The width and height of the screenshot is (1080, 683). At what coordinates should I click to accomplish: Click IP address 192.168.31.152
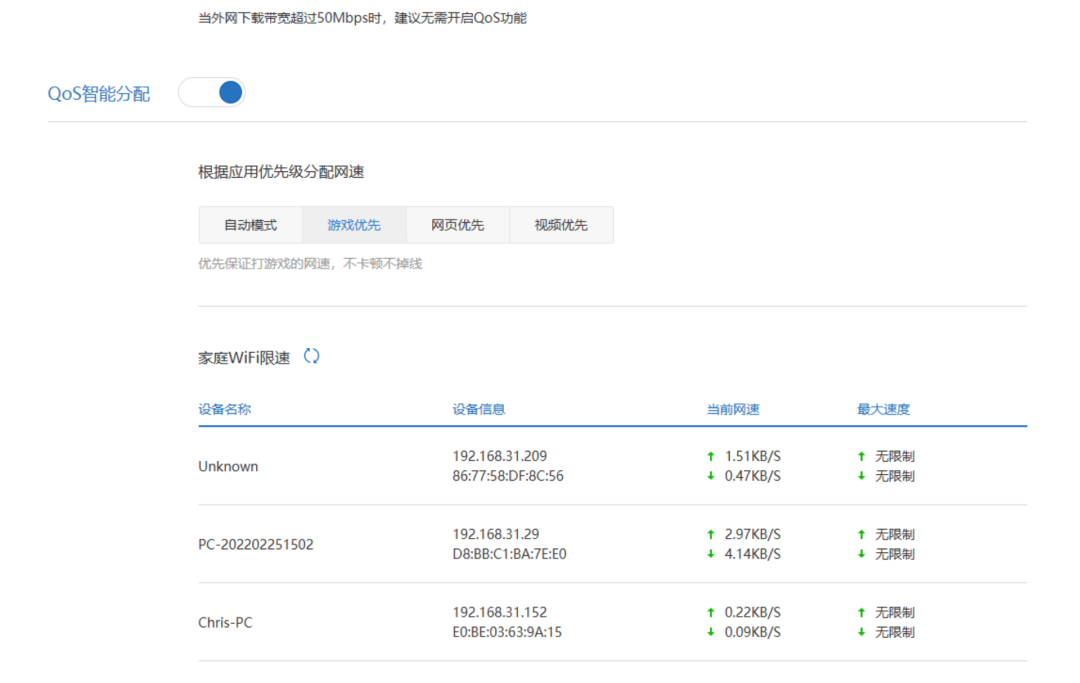tap(499, 612)
